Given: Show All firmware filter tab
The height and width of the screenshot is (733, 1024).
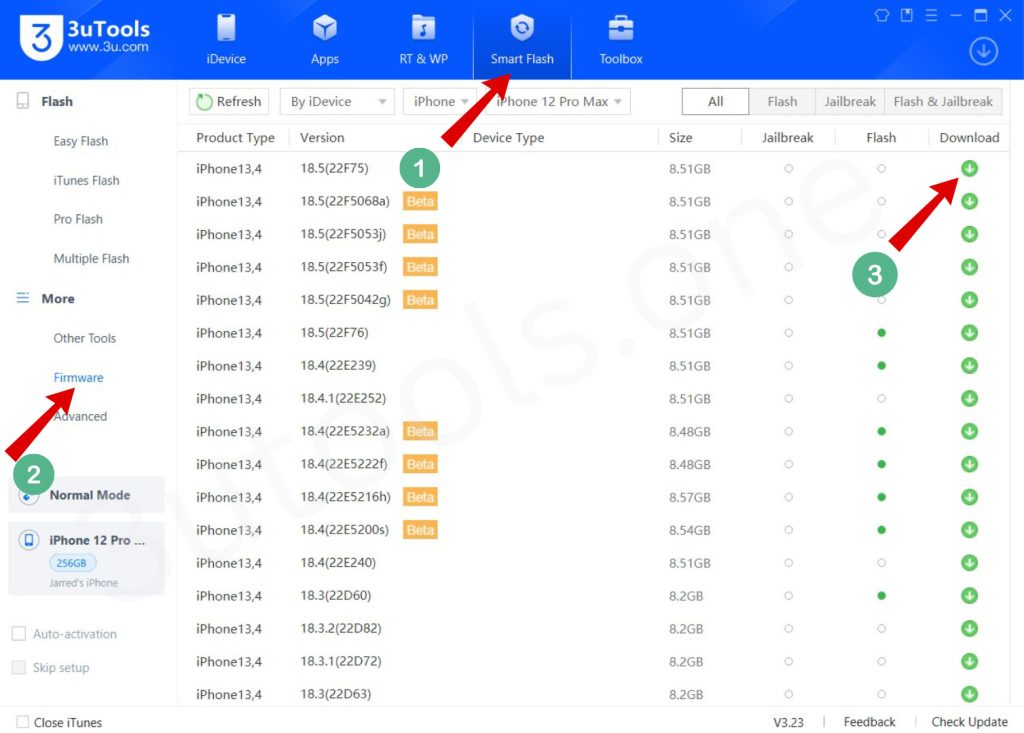Looking at the screenshot, I should [x=715, y=101].
